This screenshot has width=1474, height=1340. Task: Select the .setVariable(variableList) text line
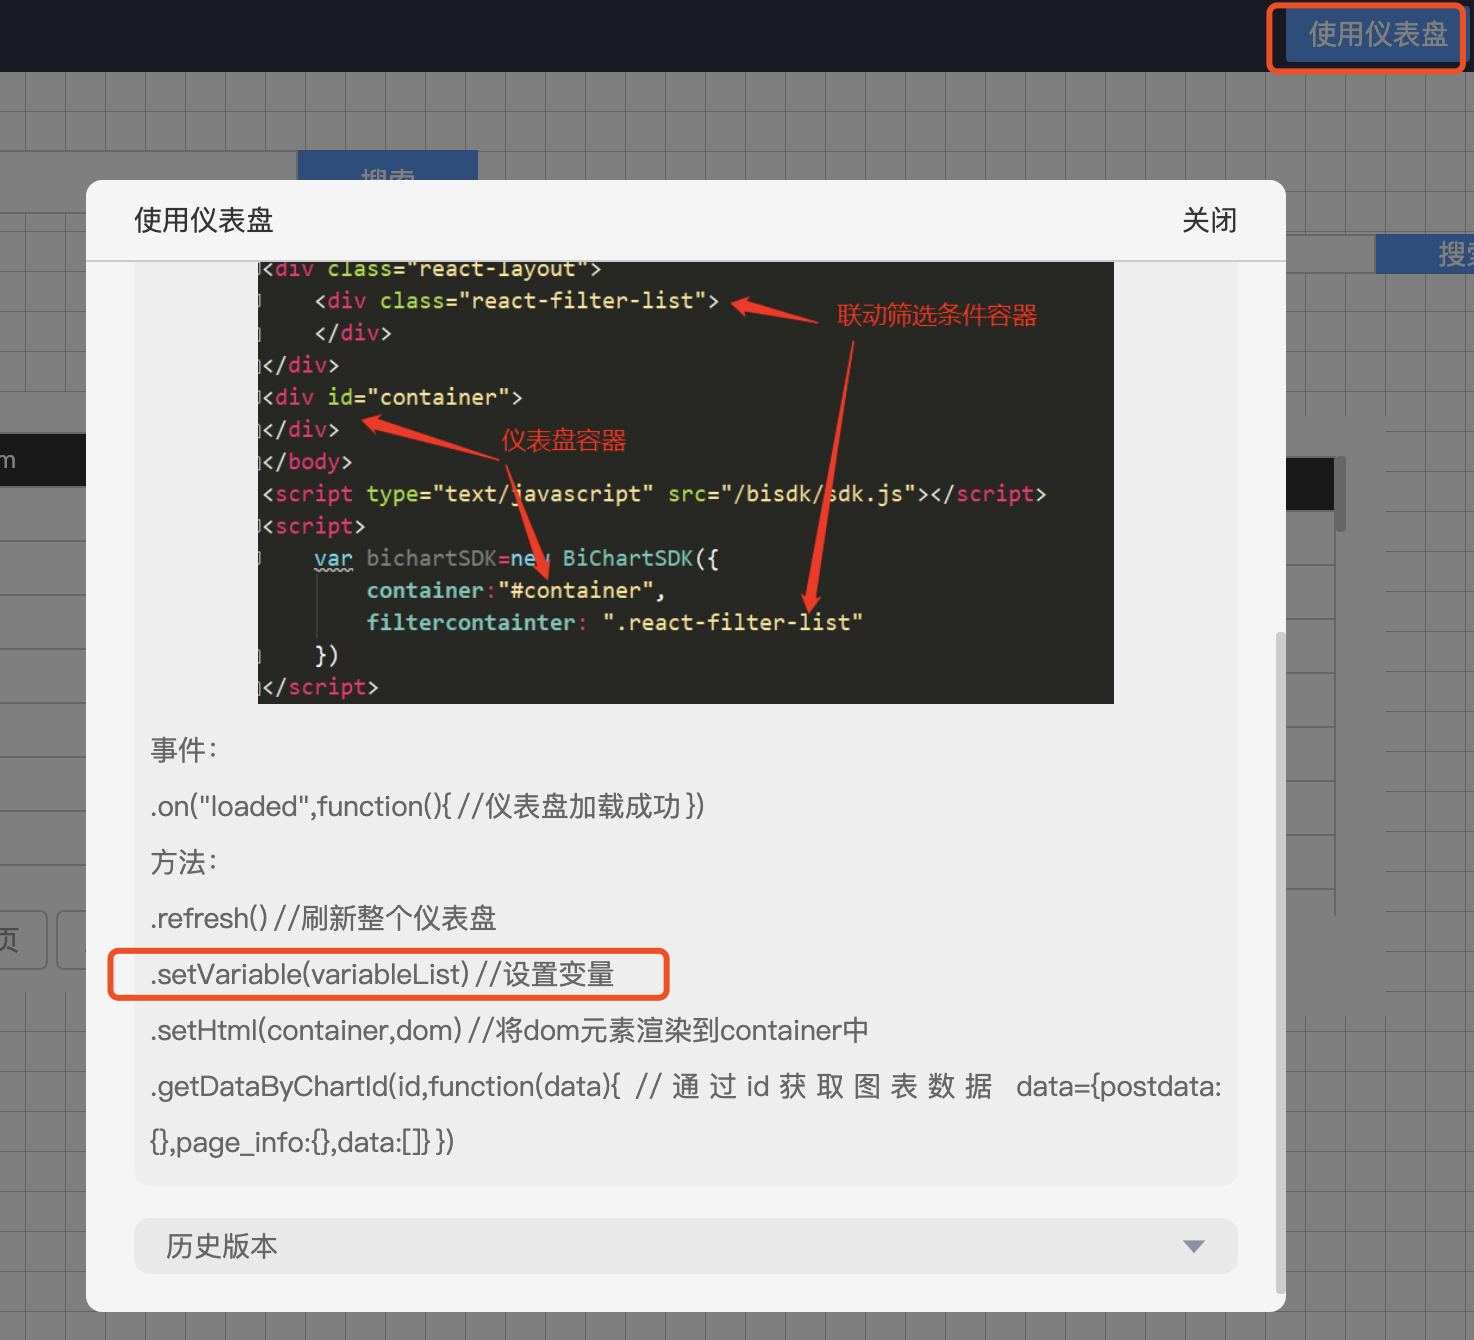point(382,974)
